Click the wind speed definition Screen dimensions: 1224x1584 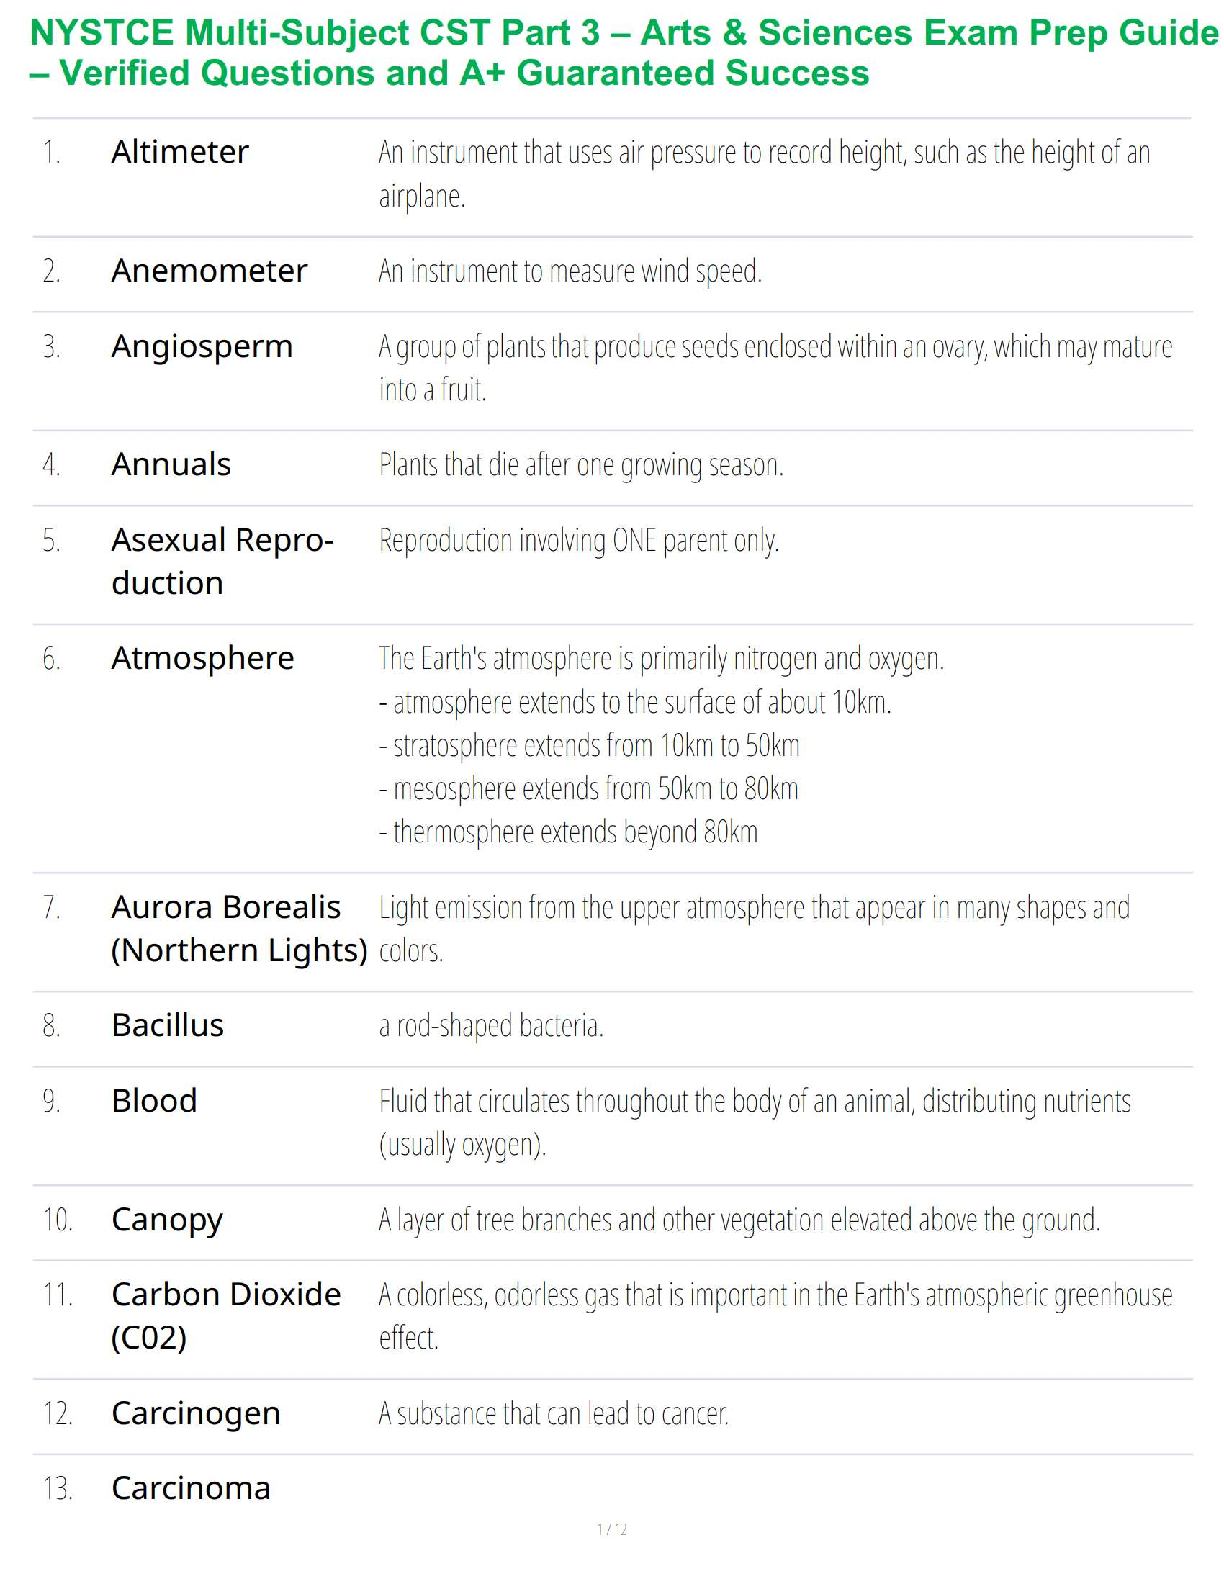[x=570, y=271]
